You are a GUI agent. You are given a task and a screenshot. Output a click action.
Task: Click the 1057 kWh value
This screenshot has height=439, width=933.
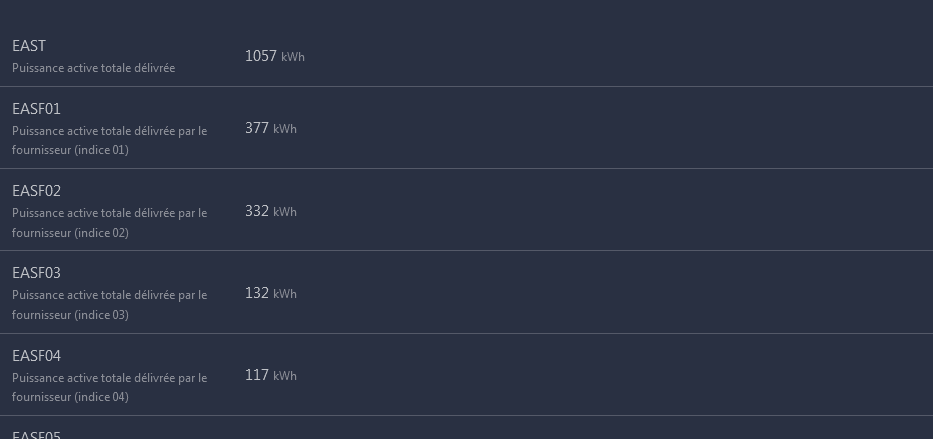coord(274,56)
